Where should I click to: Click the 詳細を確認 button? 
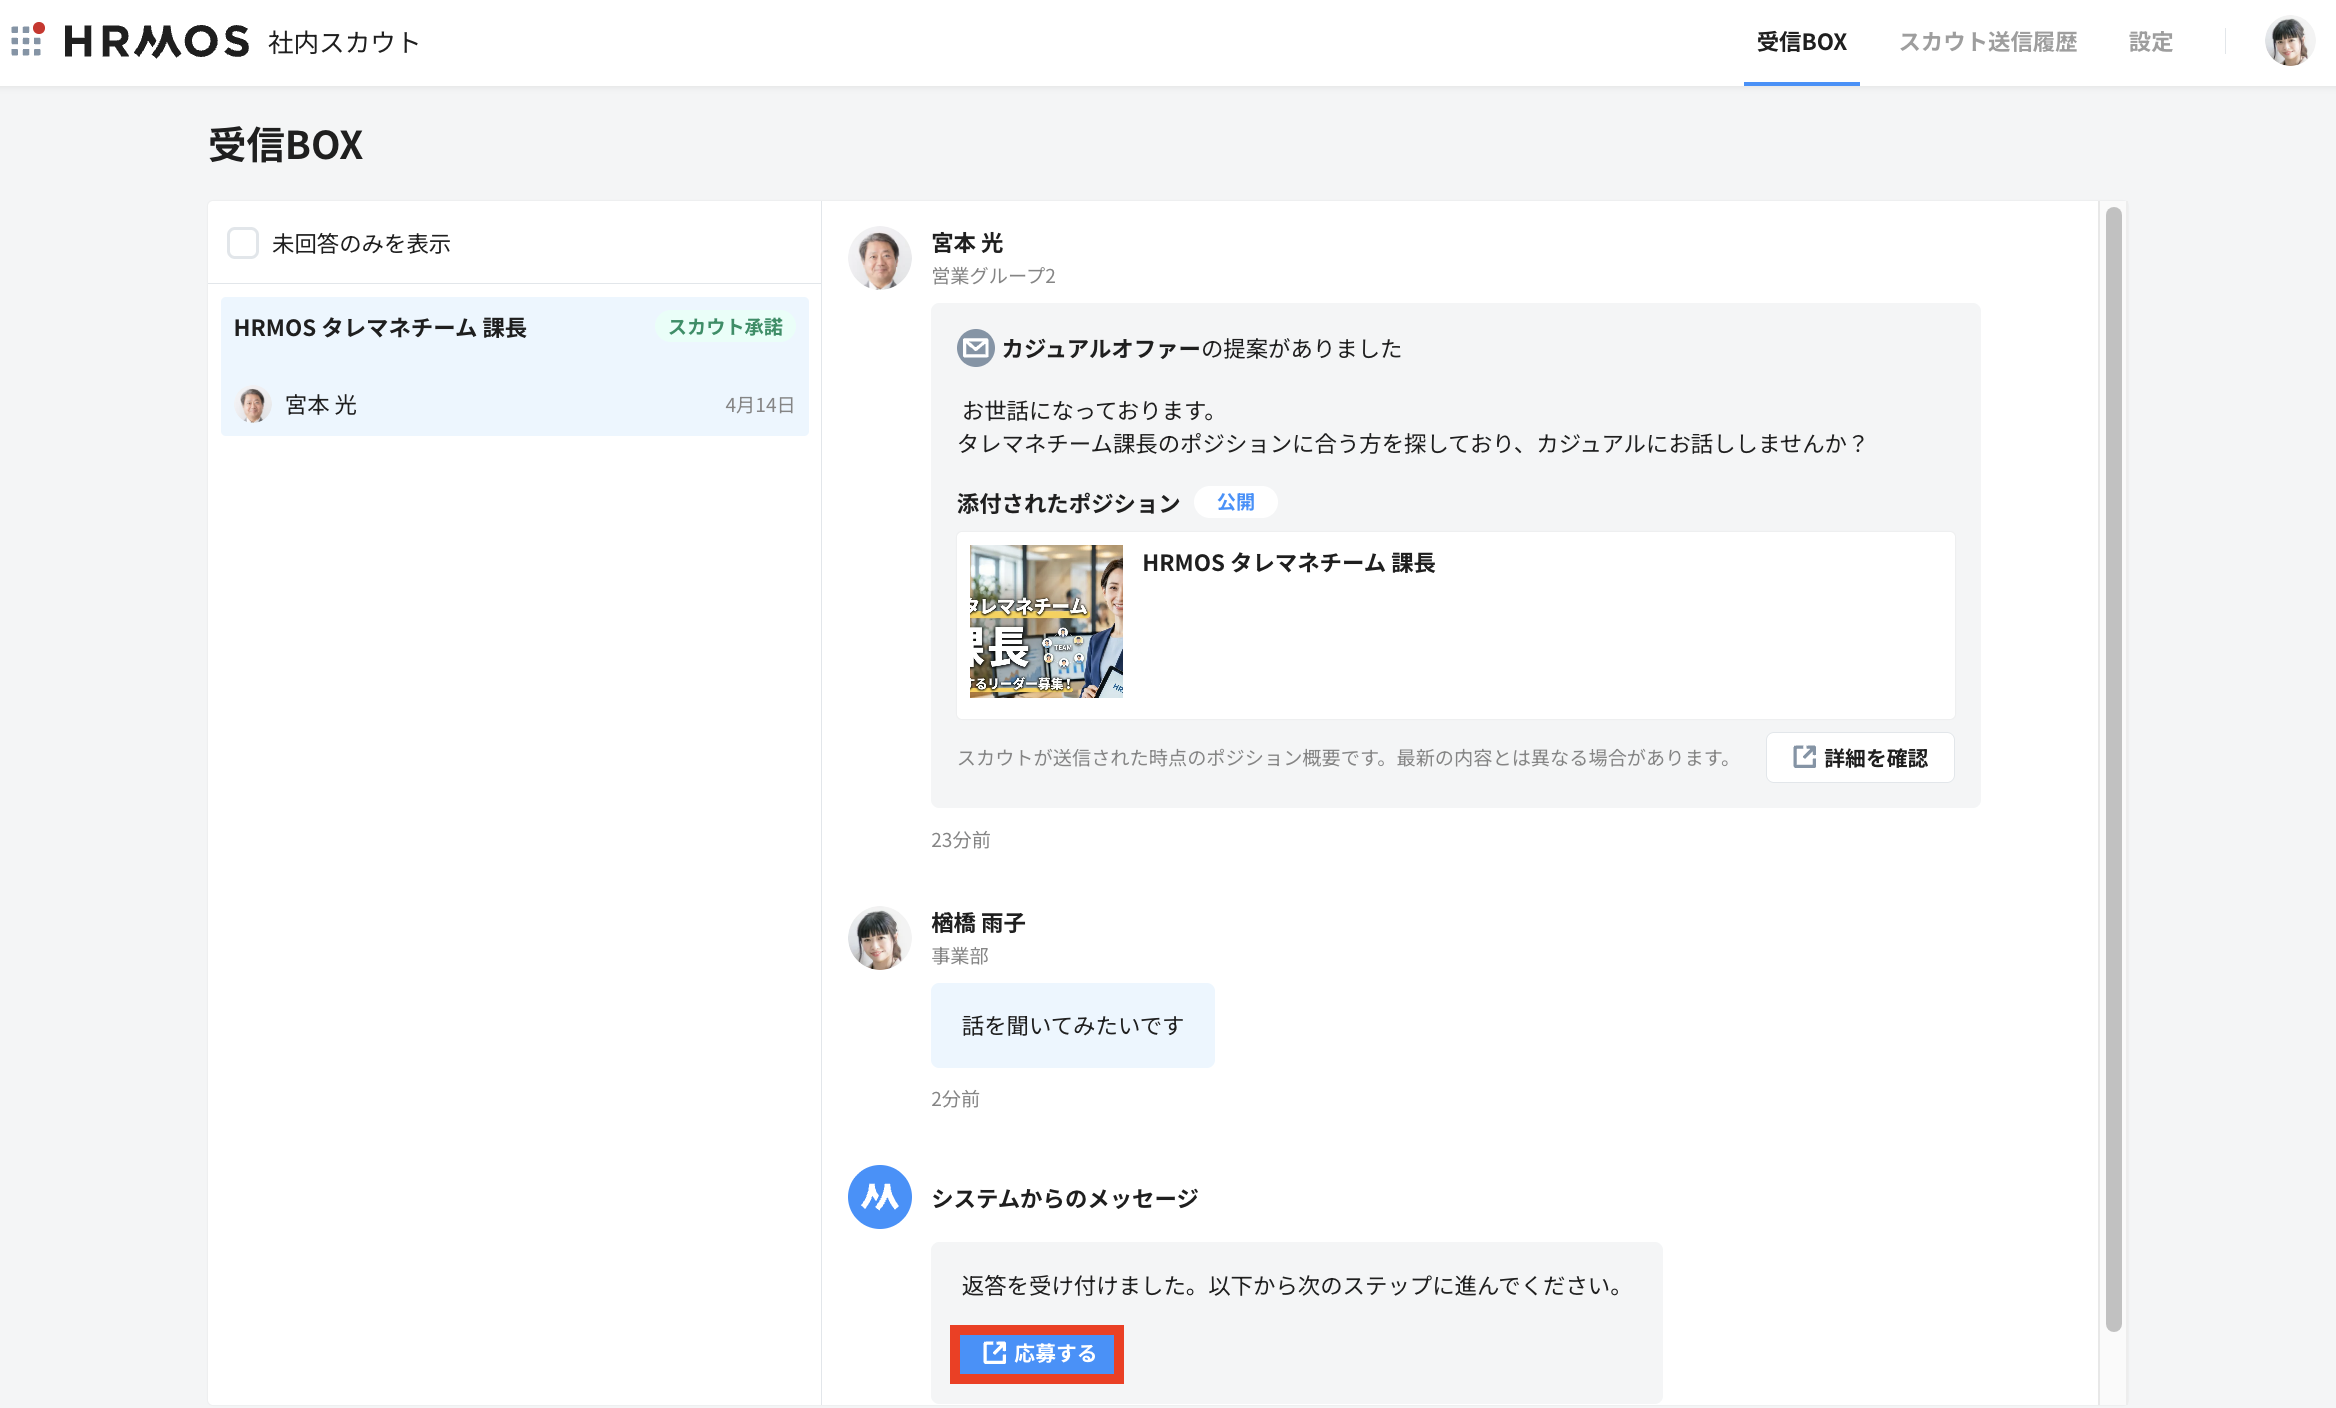coord(1859,758)
